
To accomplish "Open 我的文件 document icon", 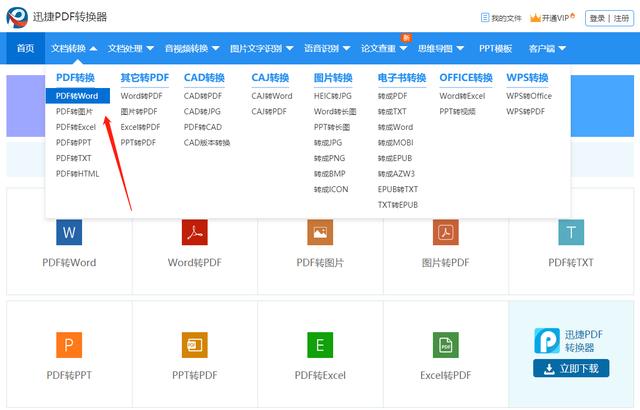I will (484, 18).
